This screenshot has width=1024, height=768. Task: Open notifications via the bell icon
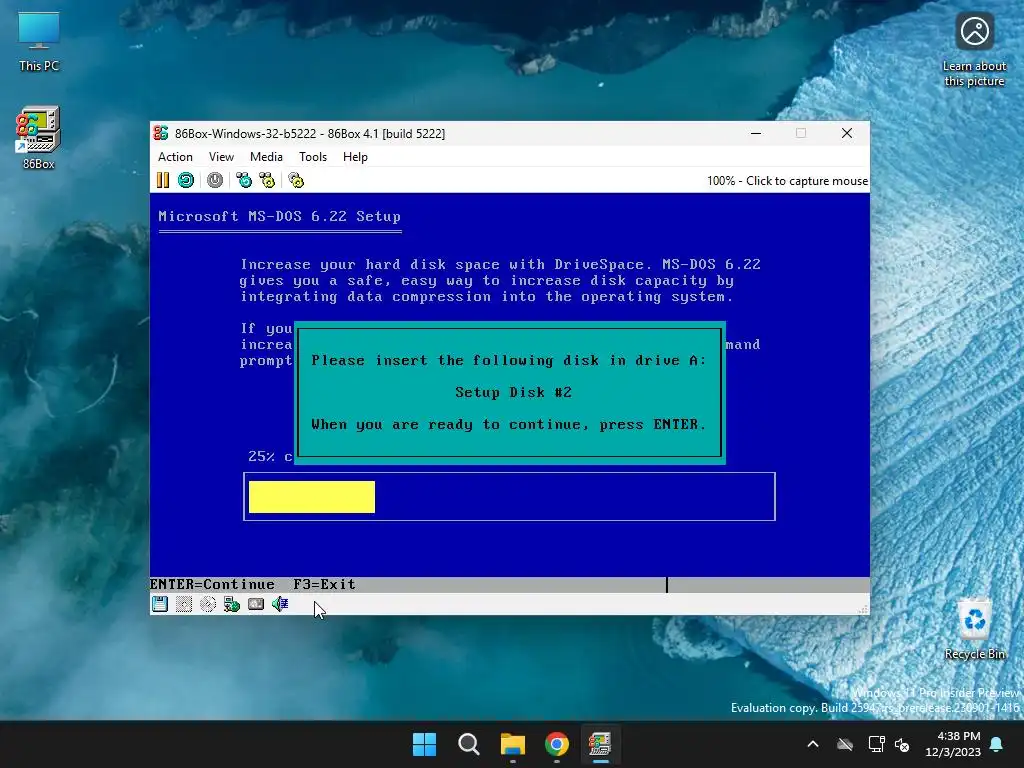tap(996, 744)
